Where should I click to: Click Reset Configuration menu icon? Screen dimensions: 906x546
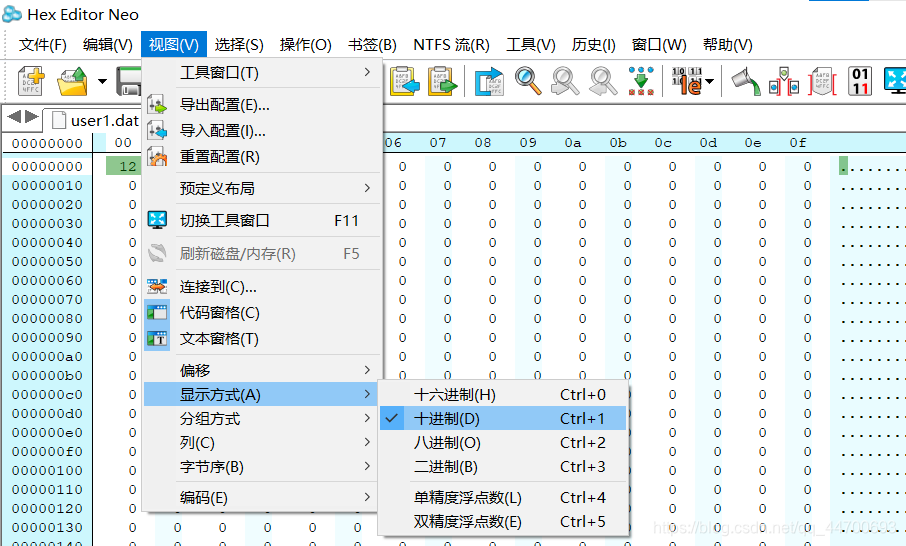157,157
